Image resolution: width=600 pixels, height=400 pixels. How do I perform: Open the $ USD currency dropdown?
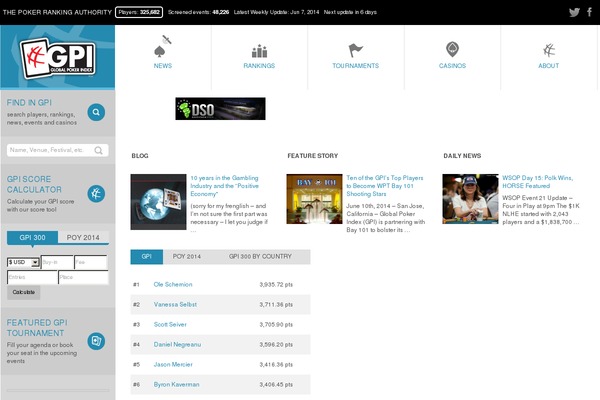(23, 262)
